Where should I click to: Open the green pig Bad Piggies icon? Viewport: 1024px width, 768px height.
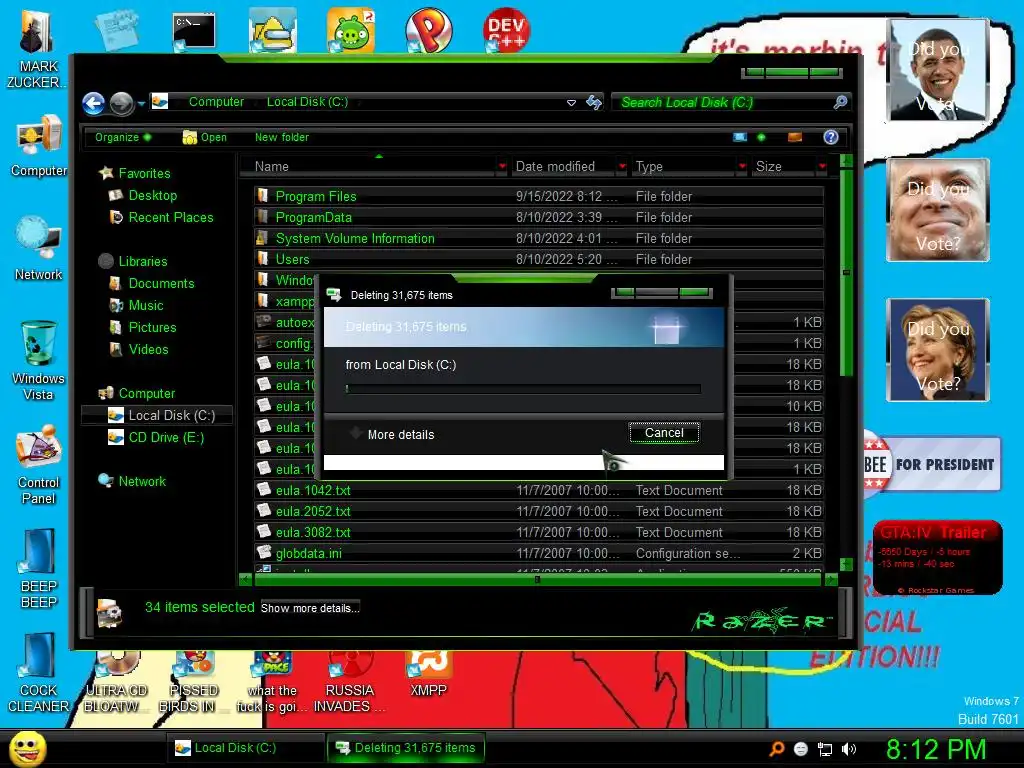coord(351,30)
